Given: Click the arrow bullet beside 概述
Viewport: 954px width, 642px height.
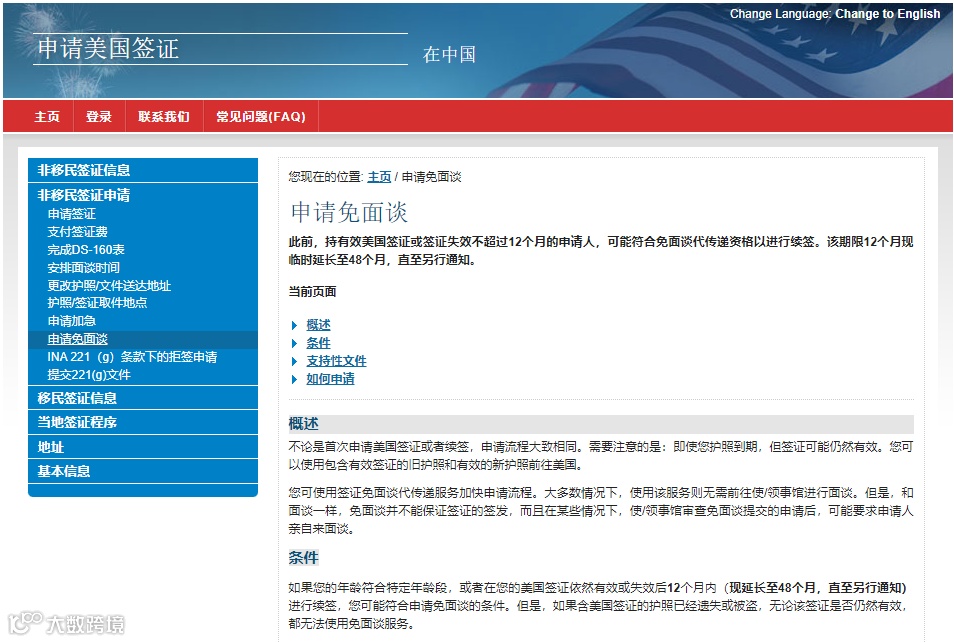Looking at the screenshot, I should pos(294,326).
